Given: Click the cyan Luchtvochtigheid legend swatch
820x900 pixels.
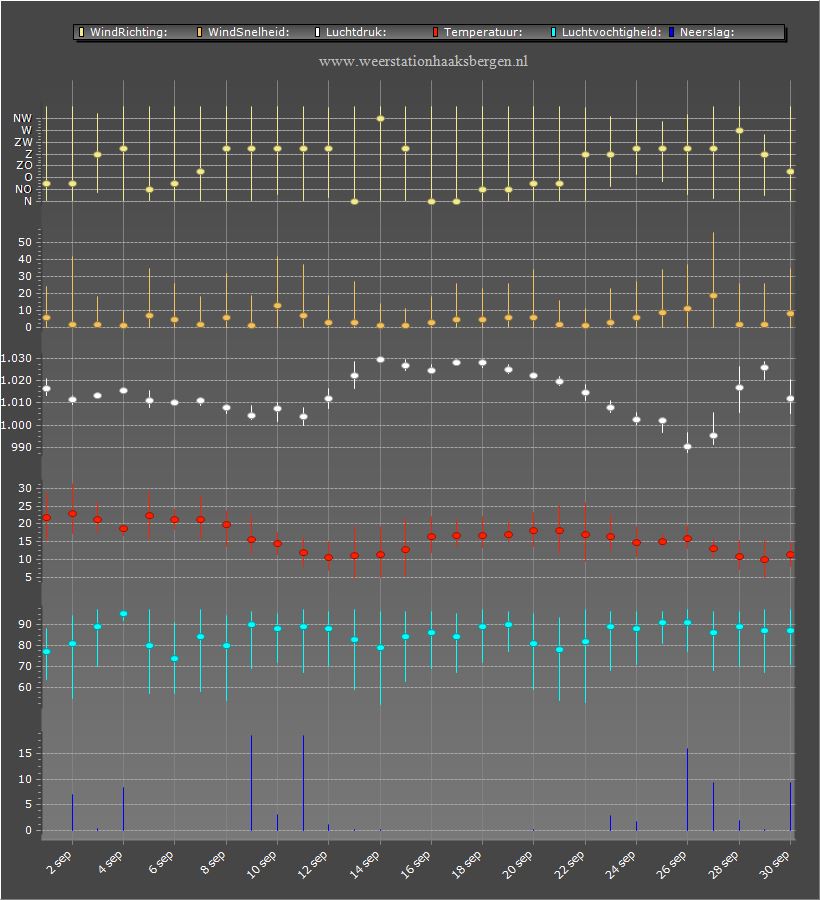Looking at the screenshot, I should pyautogui.click(x=553, y=32).
